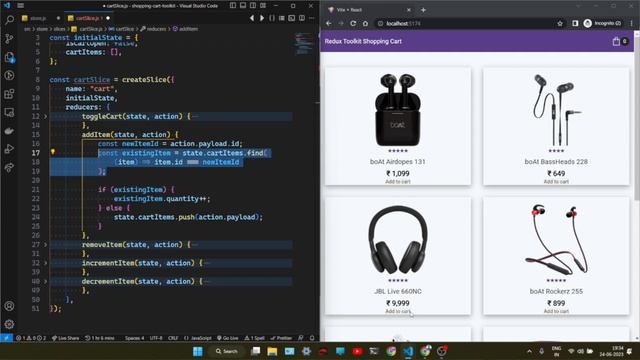Image resolution: width=640 pixels, height=360 pixels.
Task: Toggle primary side bar layout icon
Action: 233,6
